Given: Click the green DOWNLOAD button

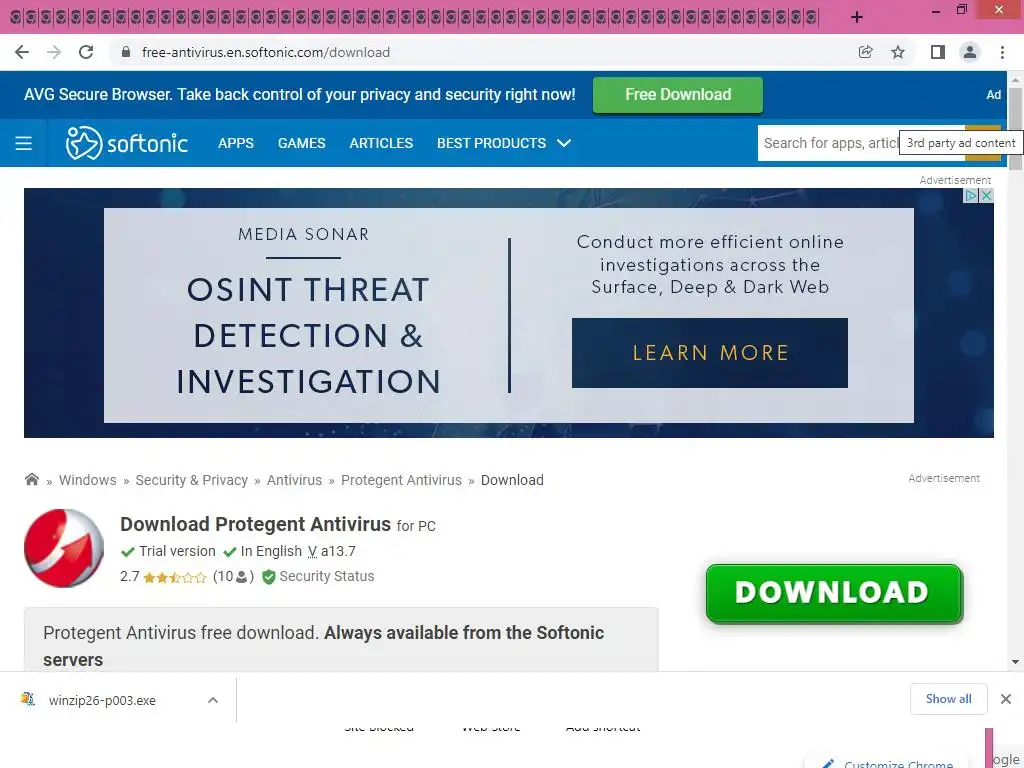Looking at the screenshot, I should (x=834, y=593).
